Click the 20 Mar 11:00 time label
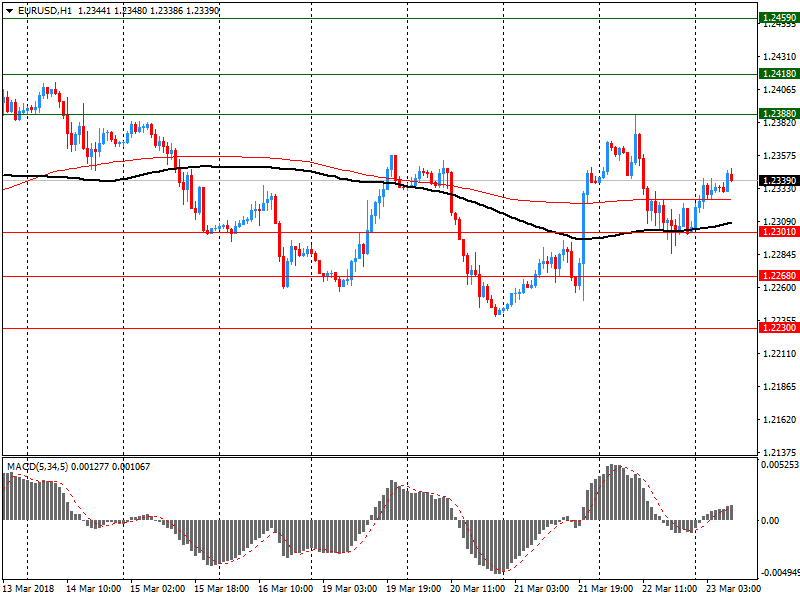 pyautogui.click(x=478, y=590)
